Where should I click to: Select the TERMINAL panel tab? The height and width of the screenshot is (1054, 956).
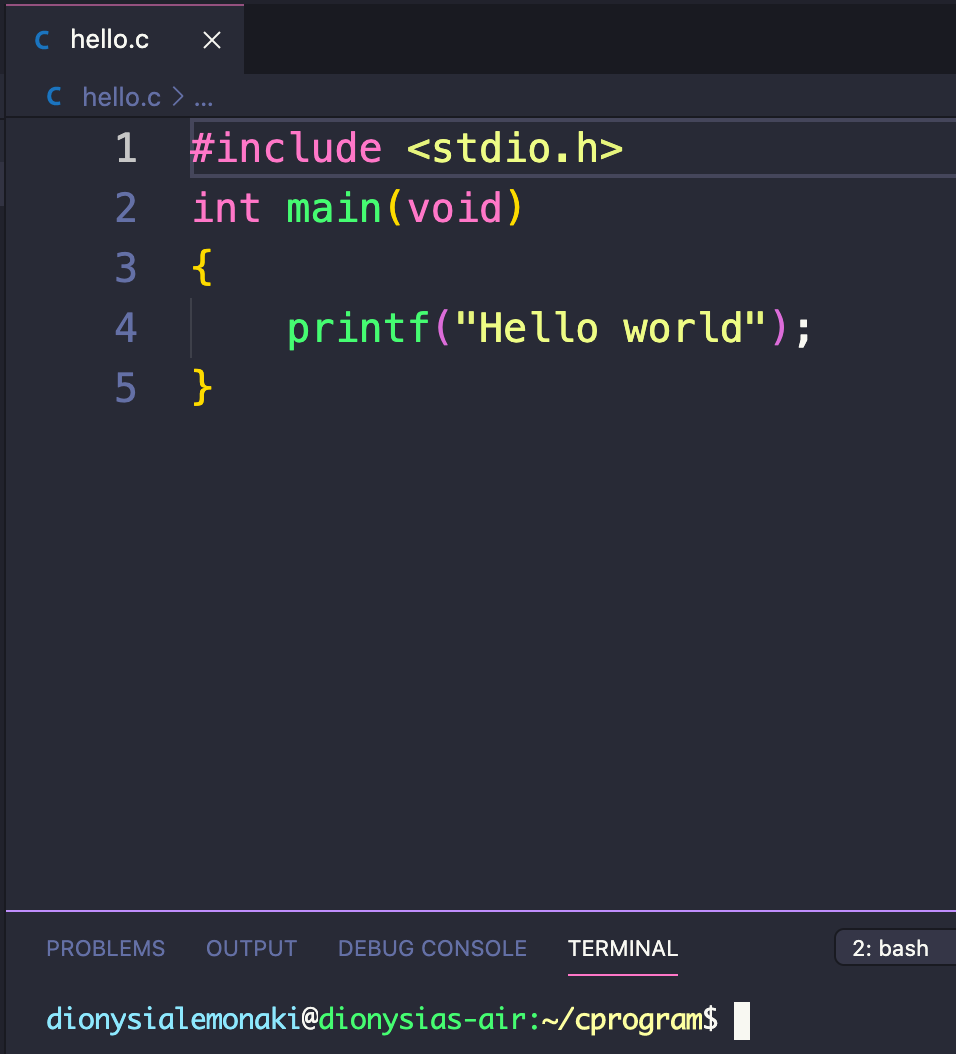pos(622,948)
